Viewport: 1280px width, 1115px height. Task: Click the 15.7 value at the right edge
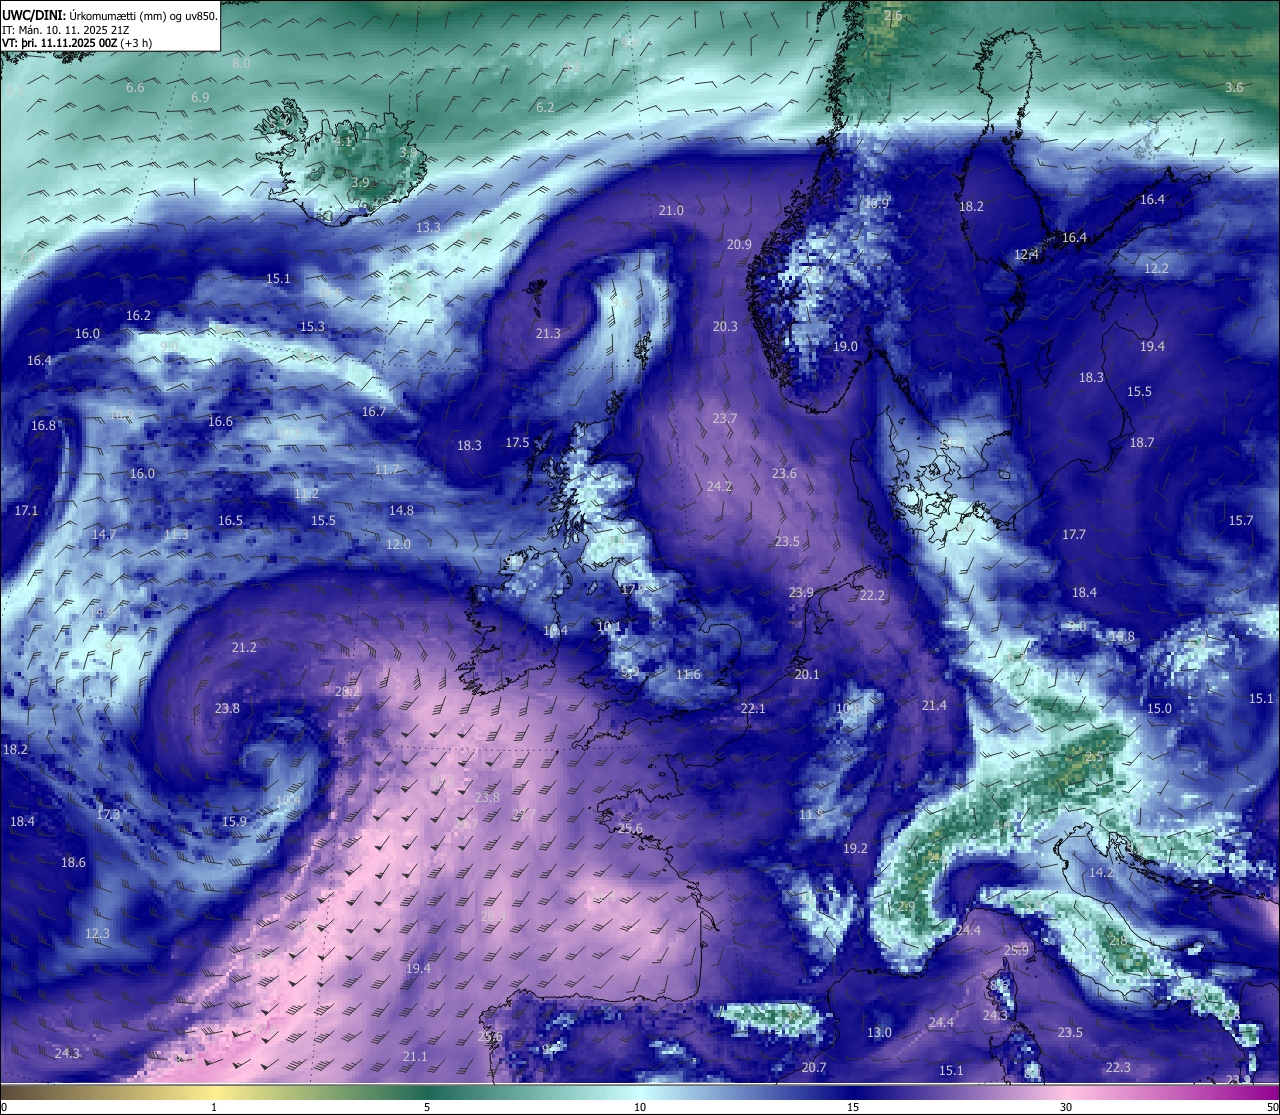[x=1240, y=521]
